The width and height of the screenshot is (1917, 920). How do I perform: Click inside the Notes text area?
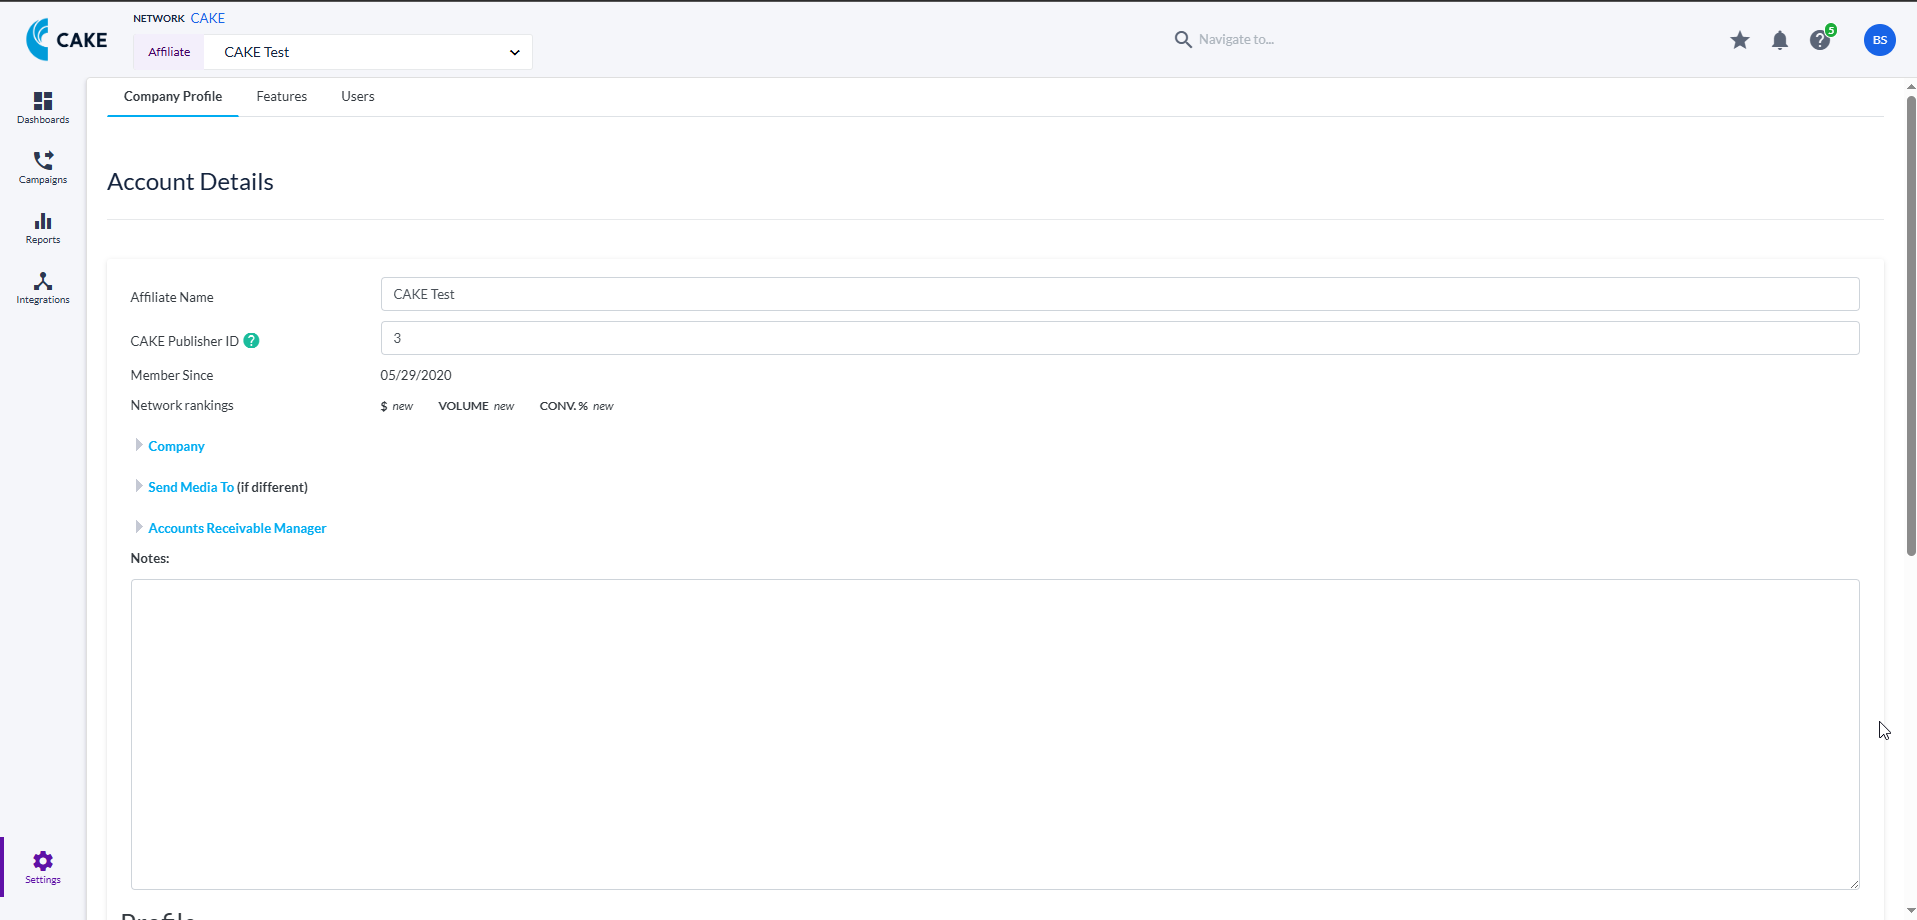coord(995,734)
